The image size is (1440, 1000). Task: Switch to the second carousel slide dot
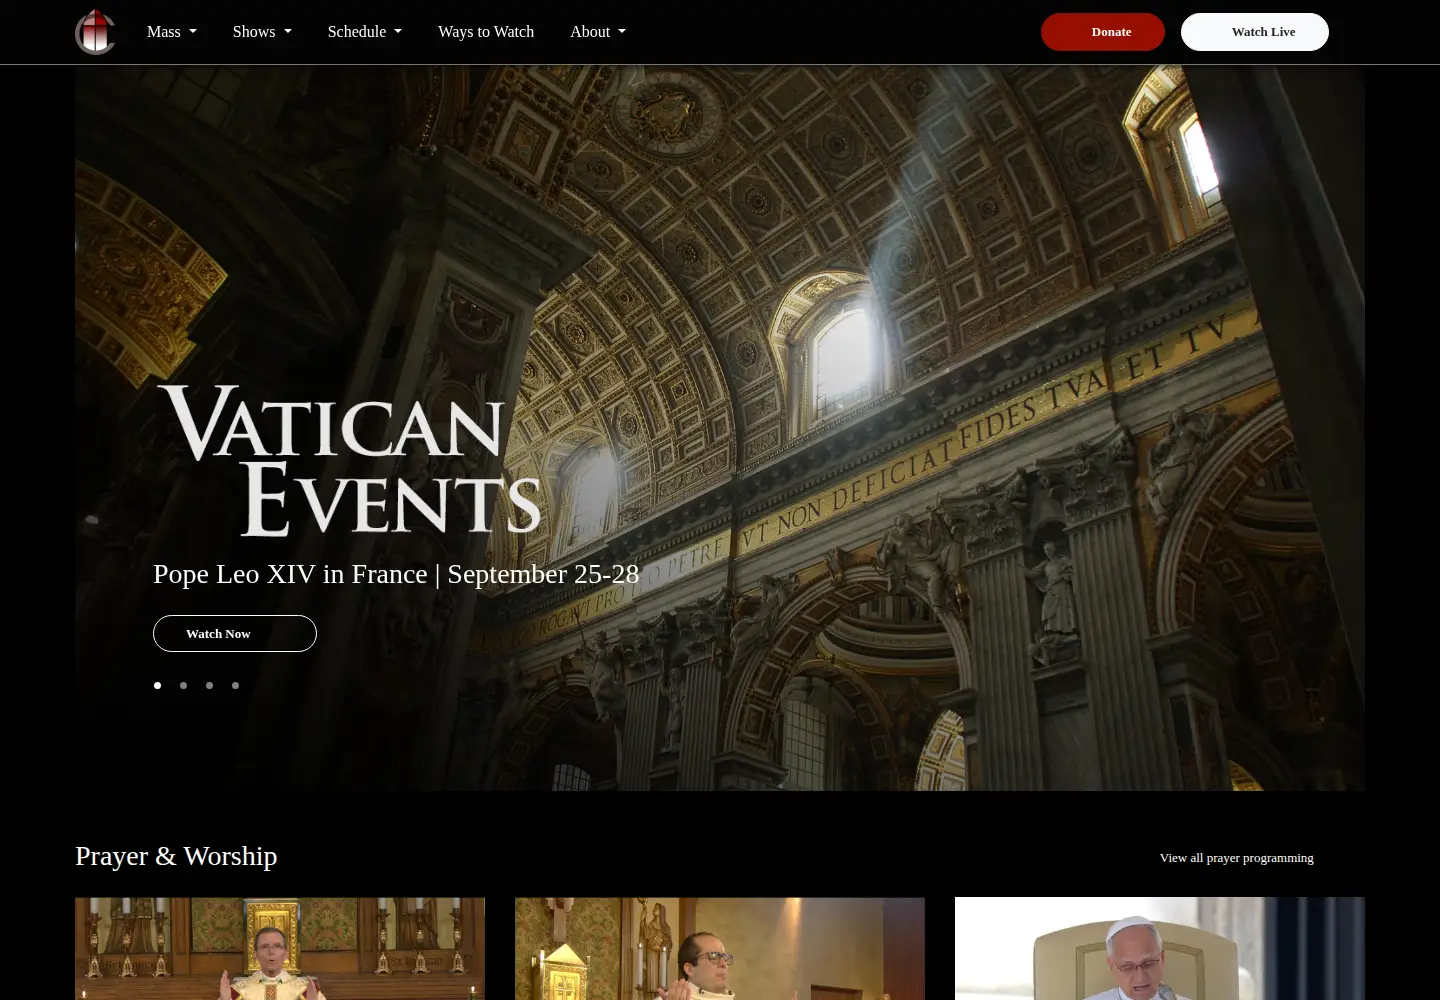pyautogui.click(x=183, y=685)
